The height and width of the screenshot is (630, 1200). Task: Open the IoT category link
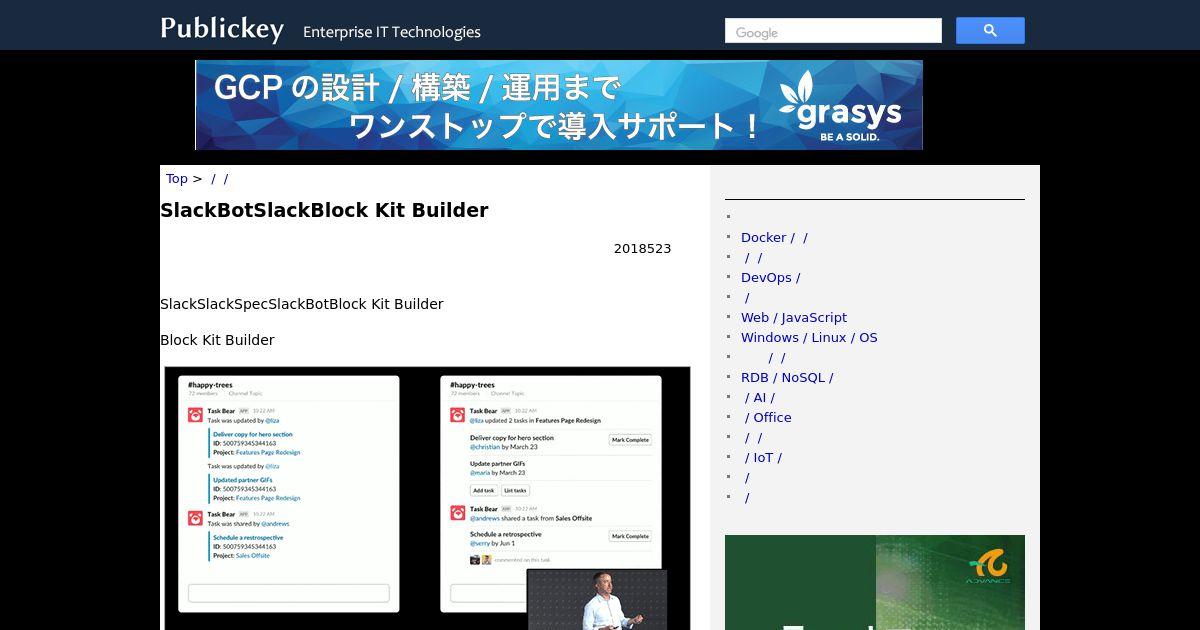tap(764, 458)
